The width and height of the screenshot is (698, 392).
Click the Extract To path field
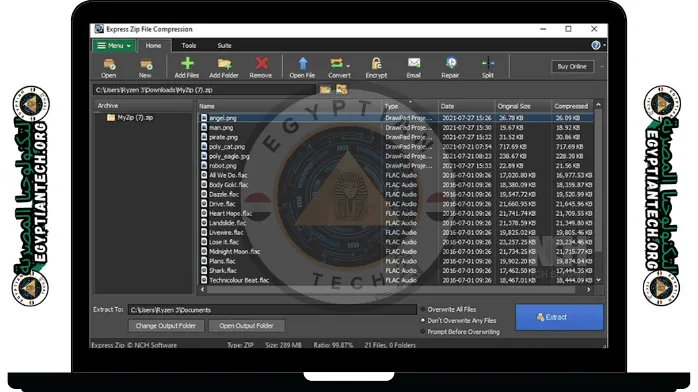coord(272,310)
